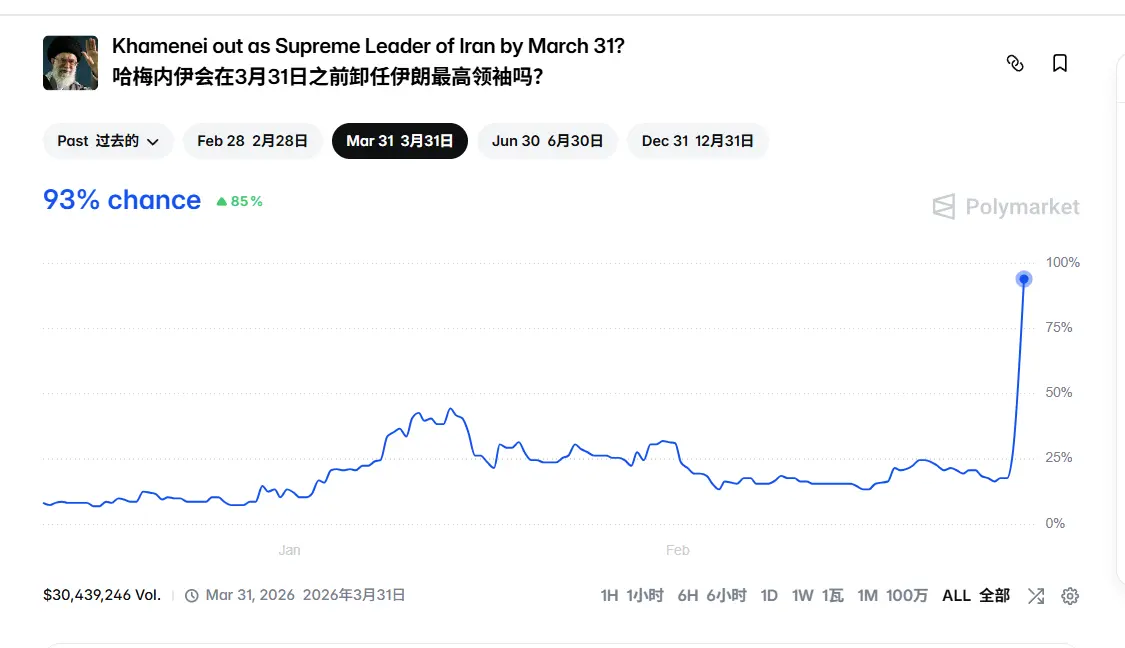Select the Jun 30 outcome tab
The image size is (1125, 648).
547,141
